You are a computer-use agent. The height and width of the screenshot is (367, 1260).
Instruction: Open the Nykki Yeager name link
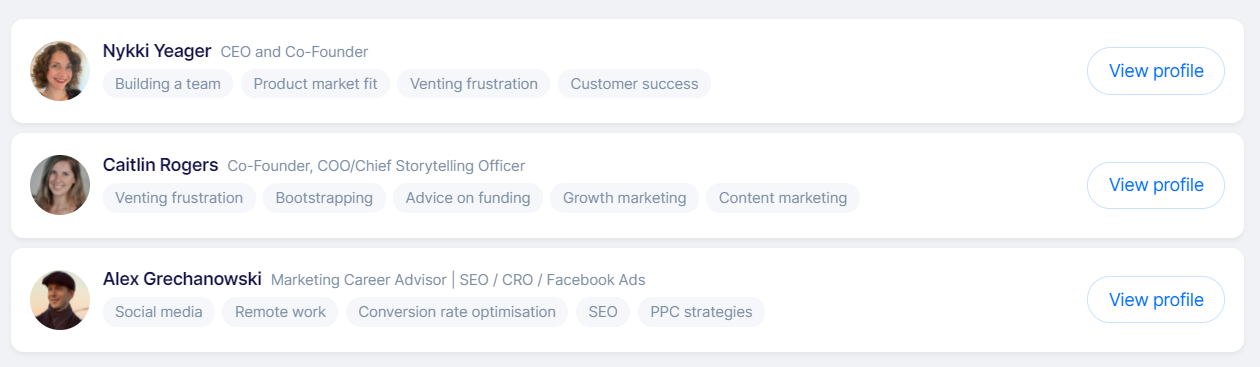157,51
